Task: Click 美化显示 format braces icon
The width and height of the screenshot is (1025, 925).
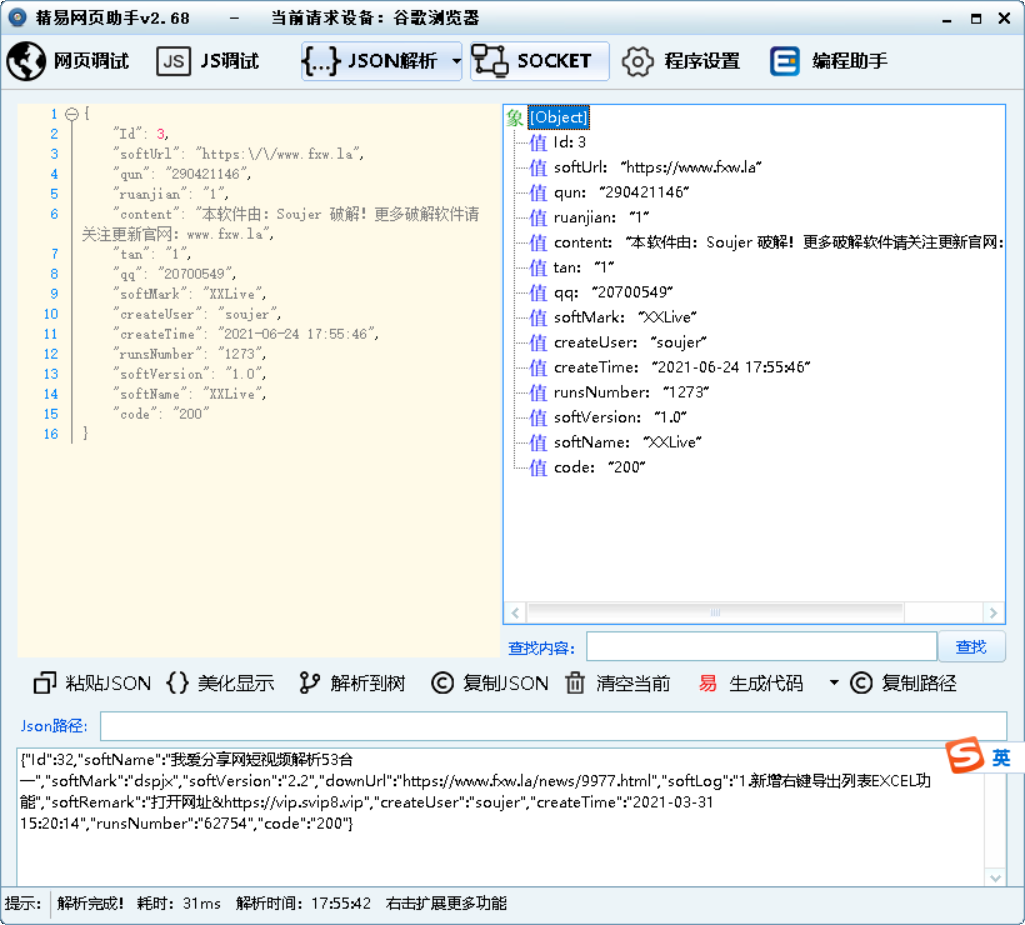Action: click(x=177, y=683)
